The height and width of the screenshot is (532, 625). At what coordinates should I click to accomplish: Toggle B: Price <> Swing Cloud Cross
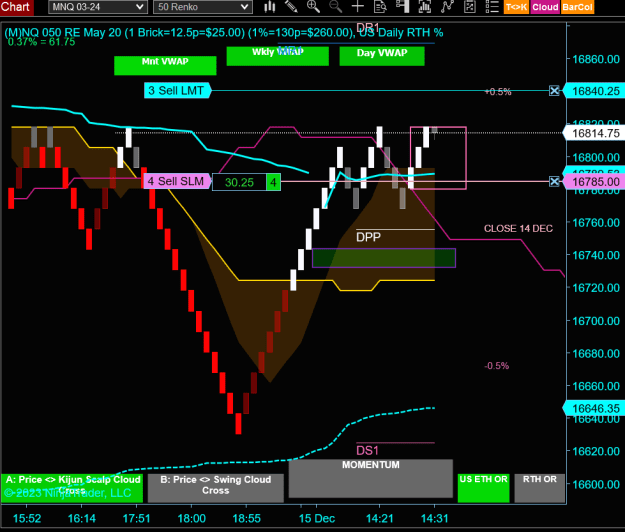point(216,488)
